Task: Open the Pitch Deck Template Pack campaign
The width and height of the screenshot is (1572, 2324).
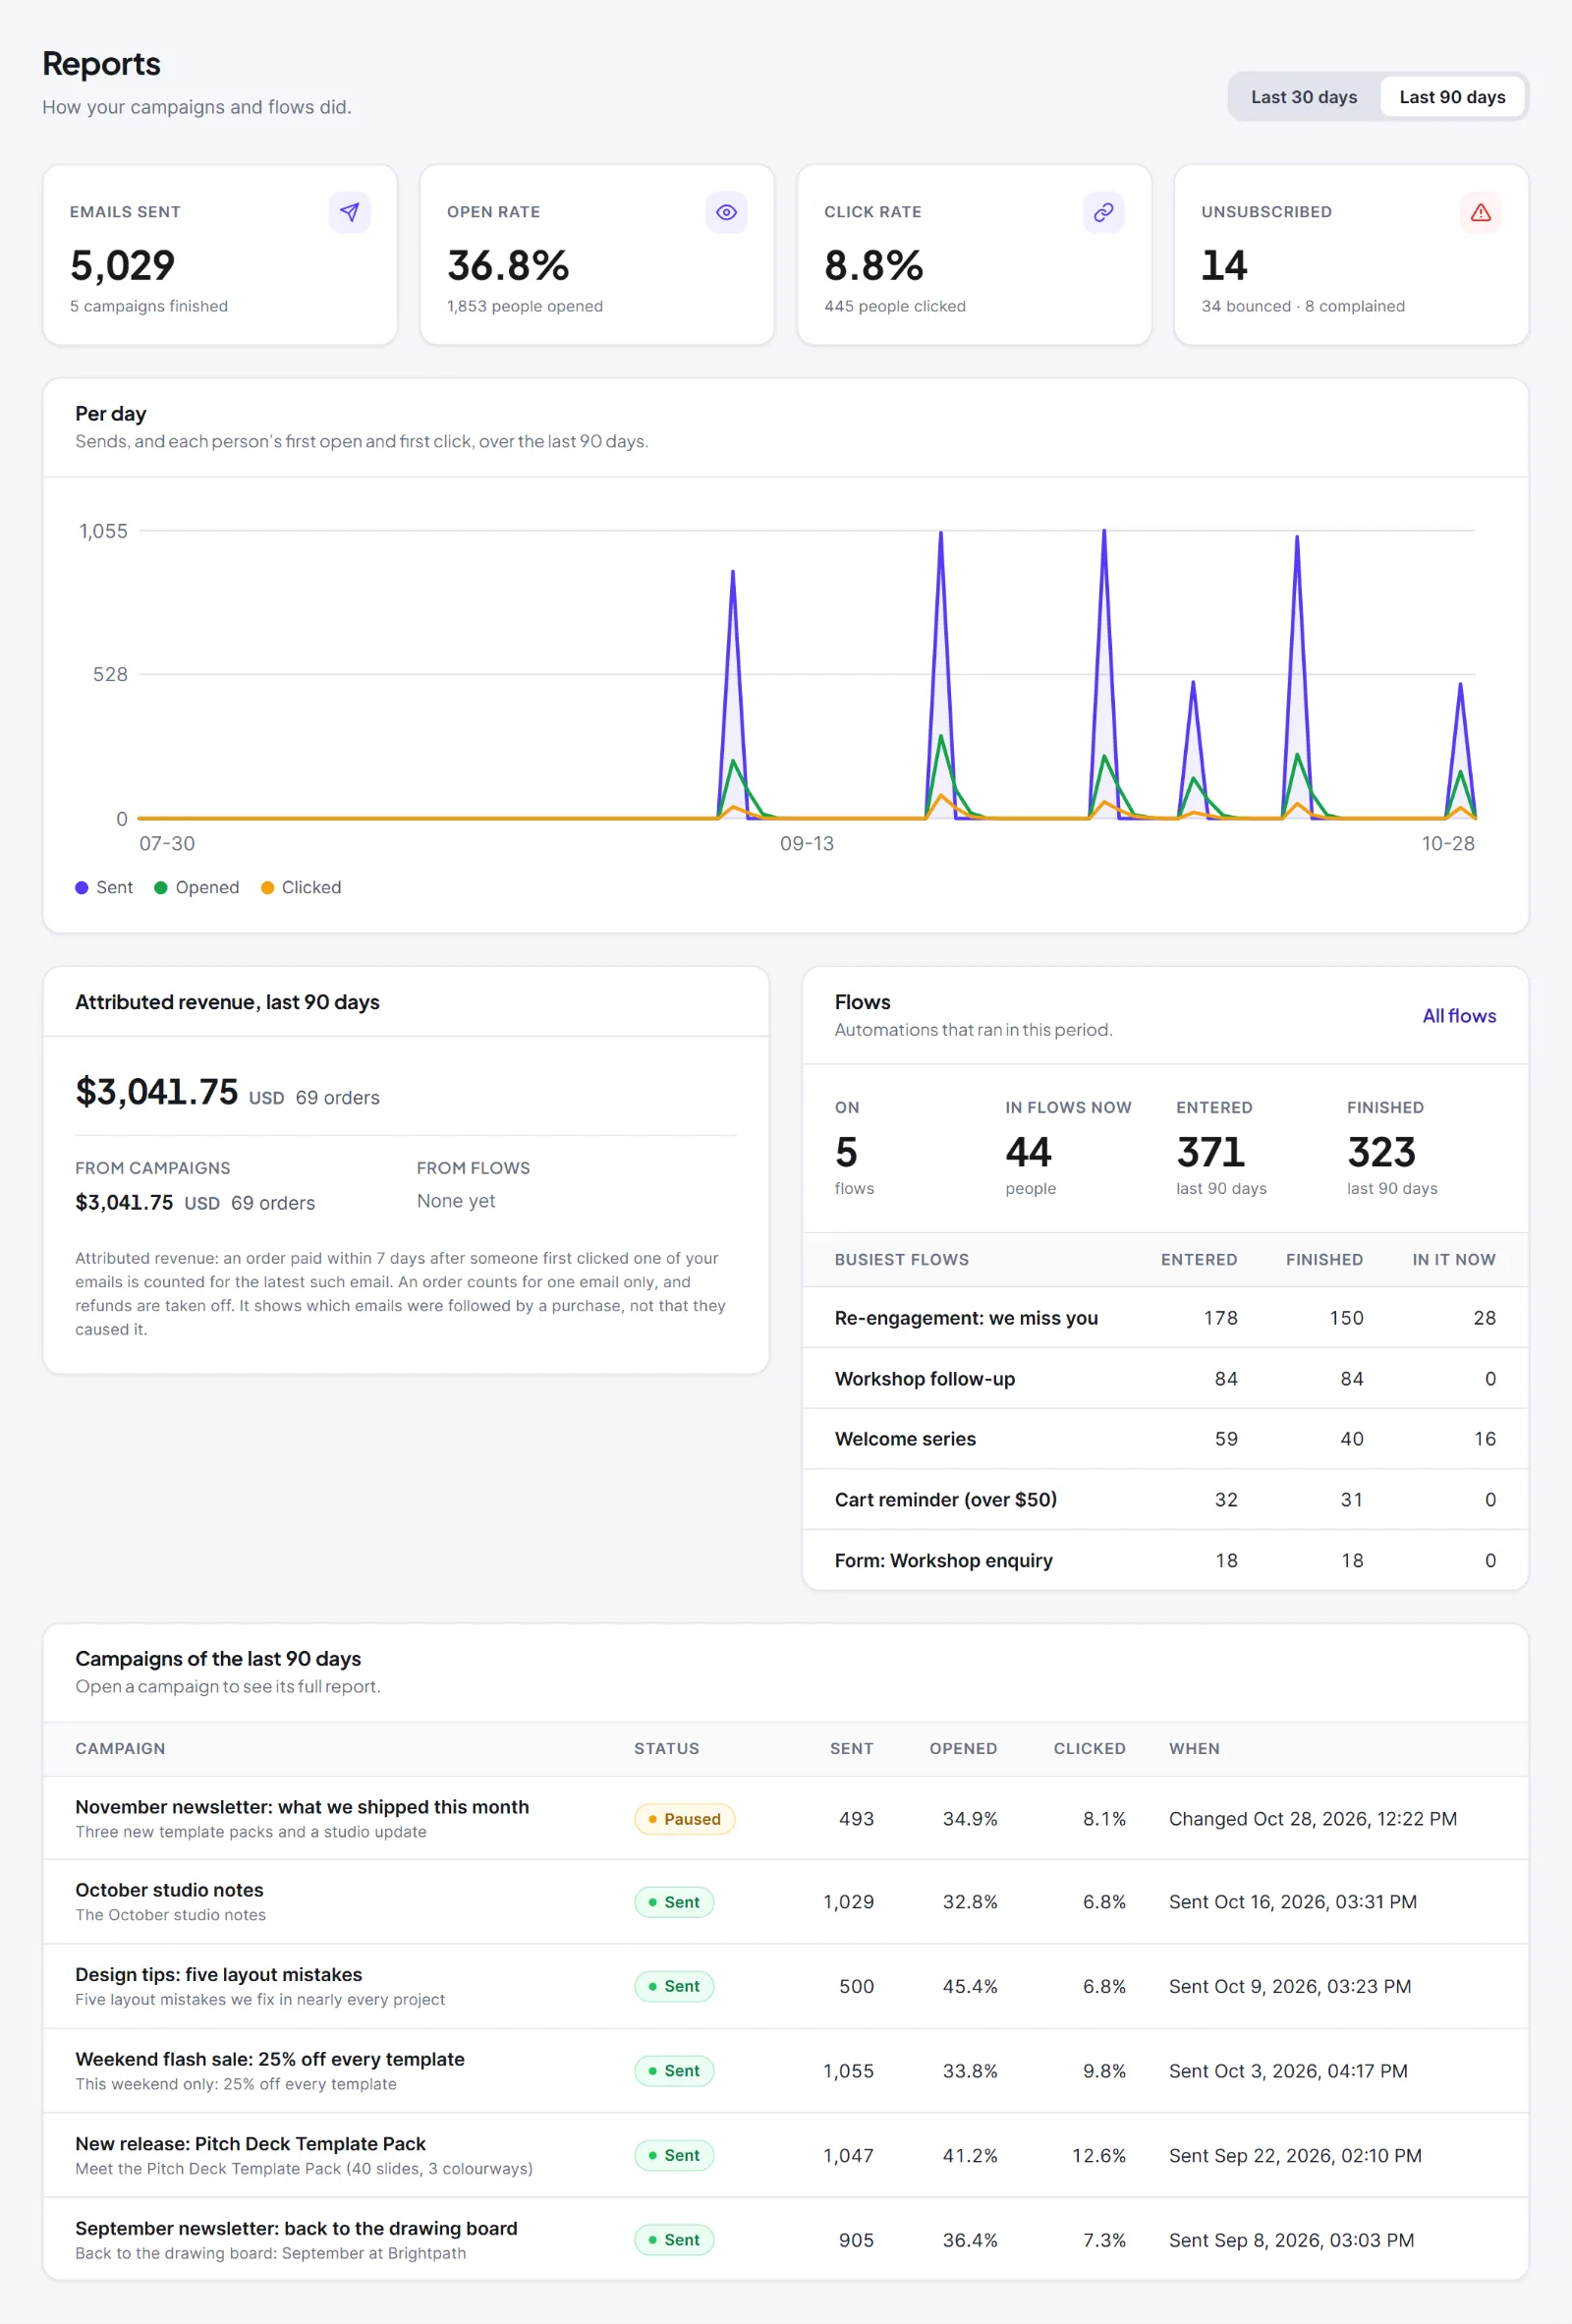Action: (785, 2155)
